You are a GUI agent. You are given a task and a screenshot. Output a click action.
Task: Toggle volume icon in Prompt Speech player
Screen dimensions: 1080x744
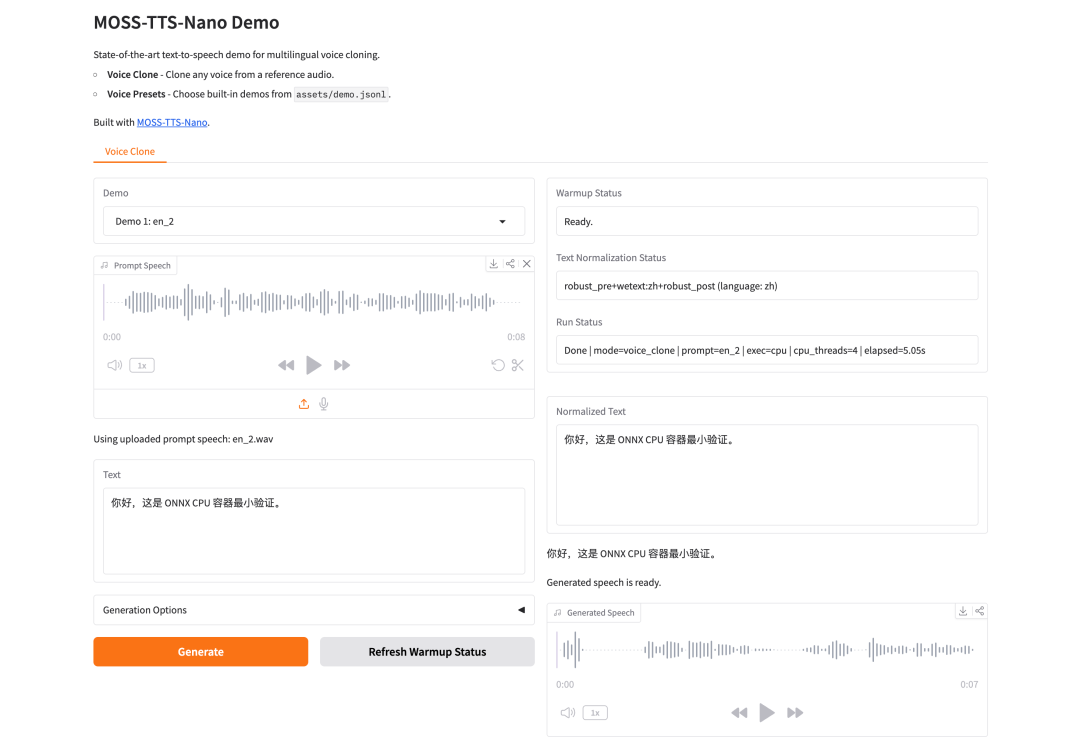tap(114, 365)
